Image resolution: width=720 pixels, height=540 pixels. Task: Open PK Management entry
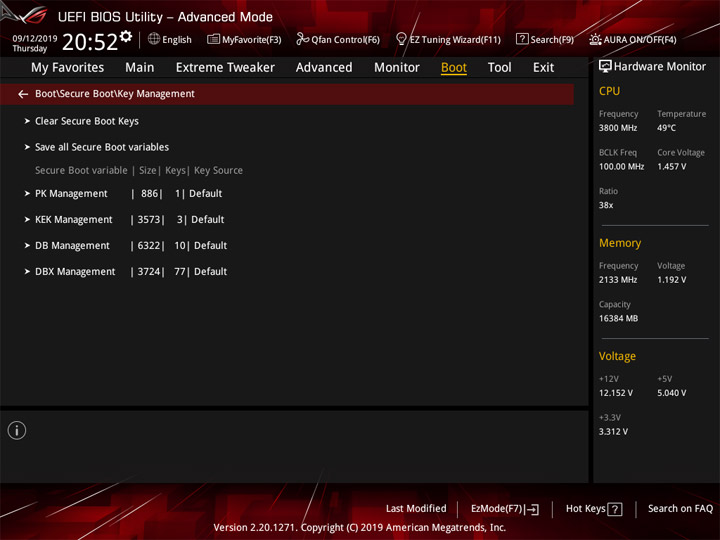(71, 193)
